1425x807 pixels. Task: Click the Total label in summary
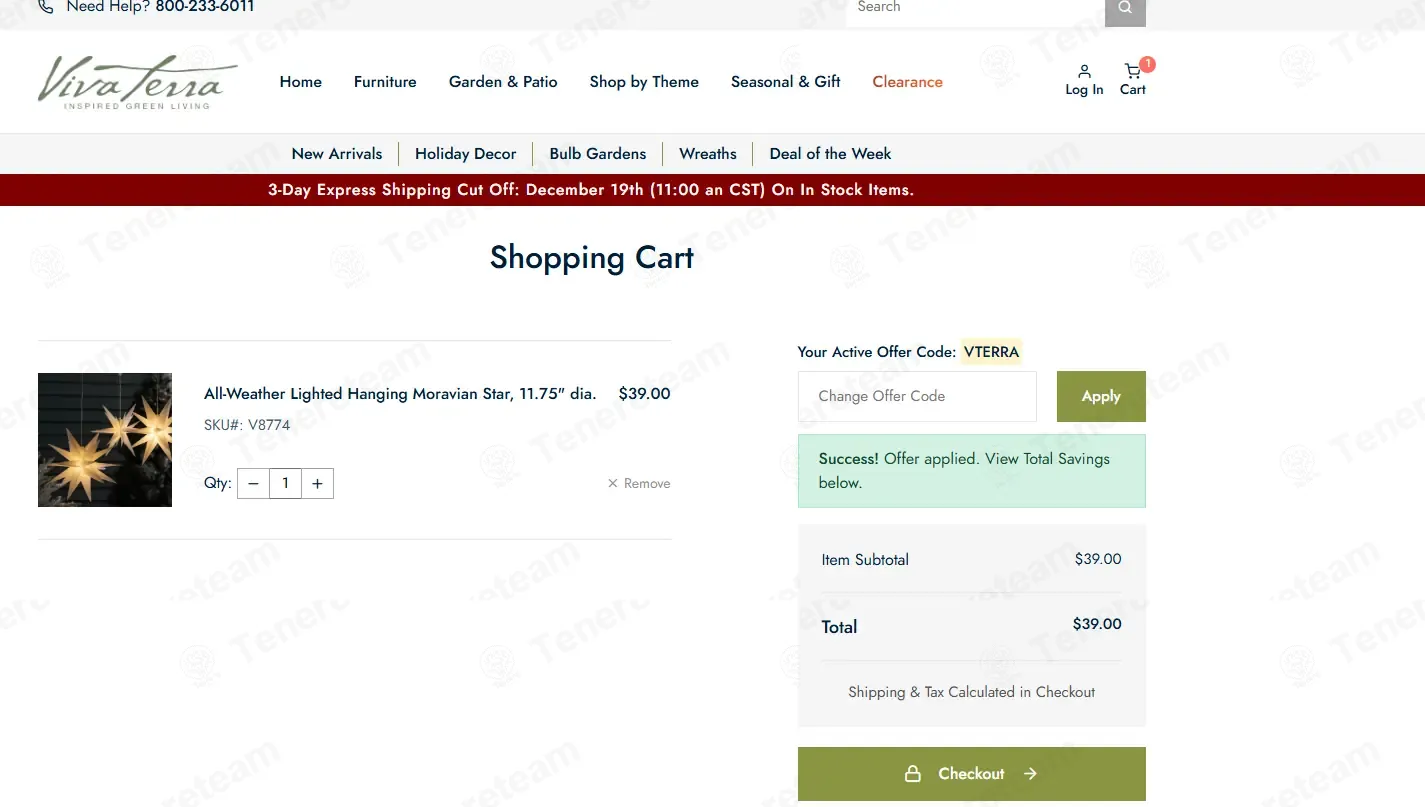(839, 627)
